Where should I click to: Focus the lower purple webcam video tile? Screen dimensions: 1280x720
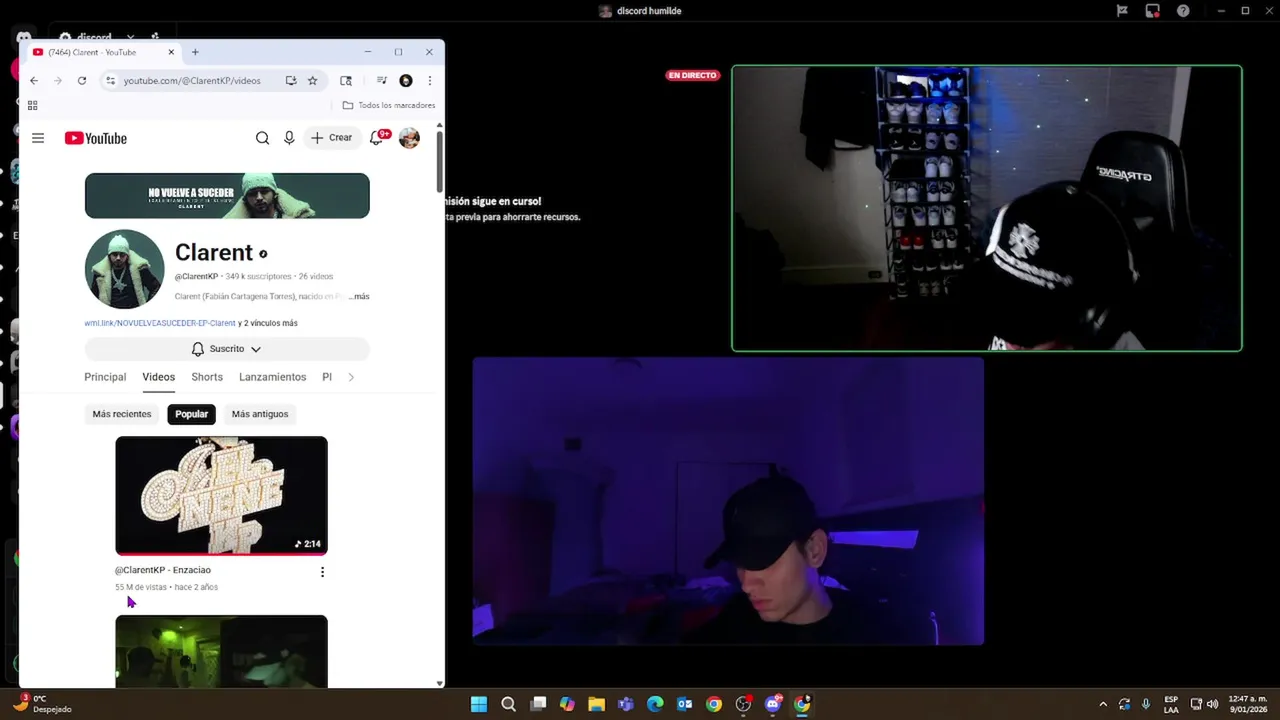coord(728,501)
